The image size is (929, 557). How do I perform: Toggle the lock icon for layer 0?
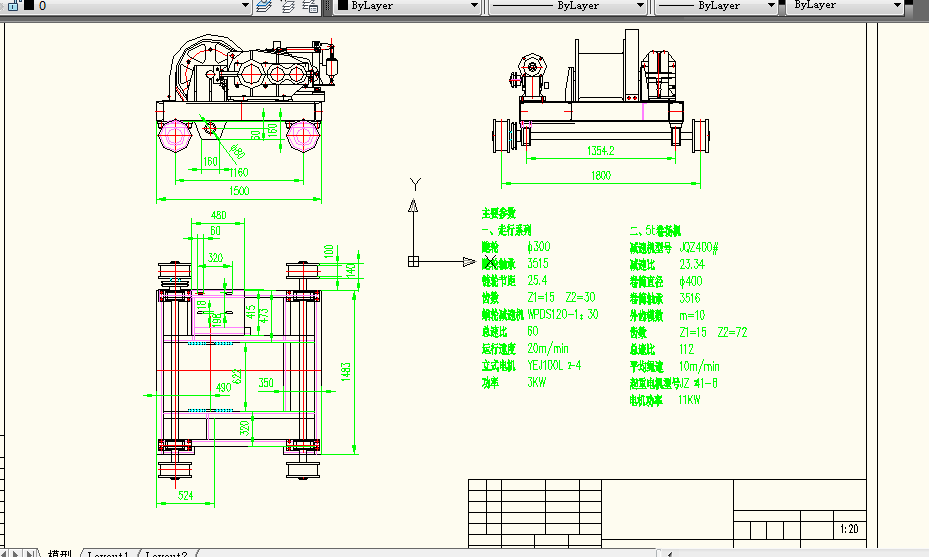click(12, 5)
